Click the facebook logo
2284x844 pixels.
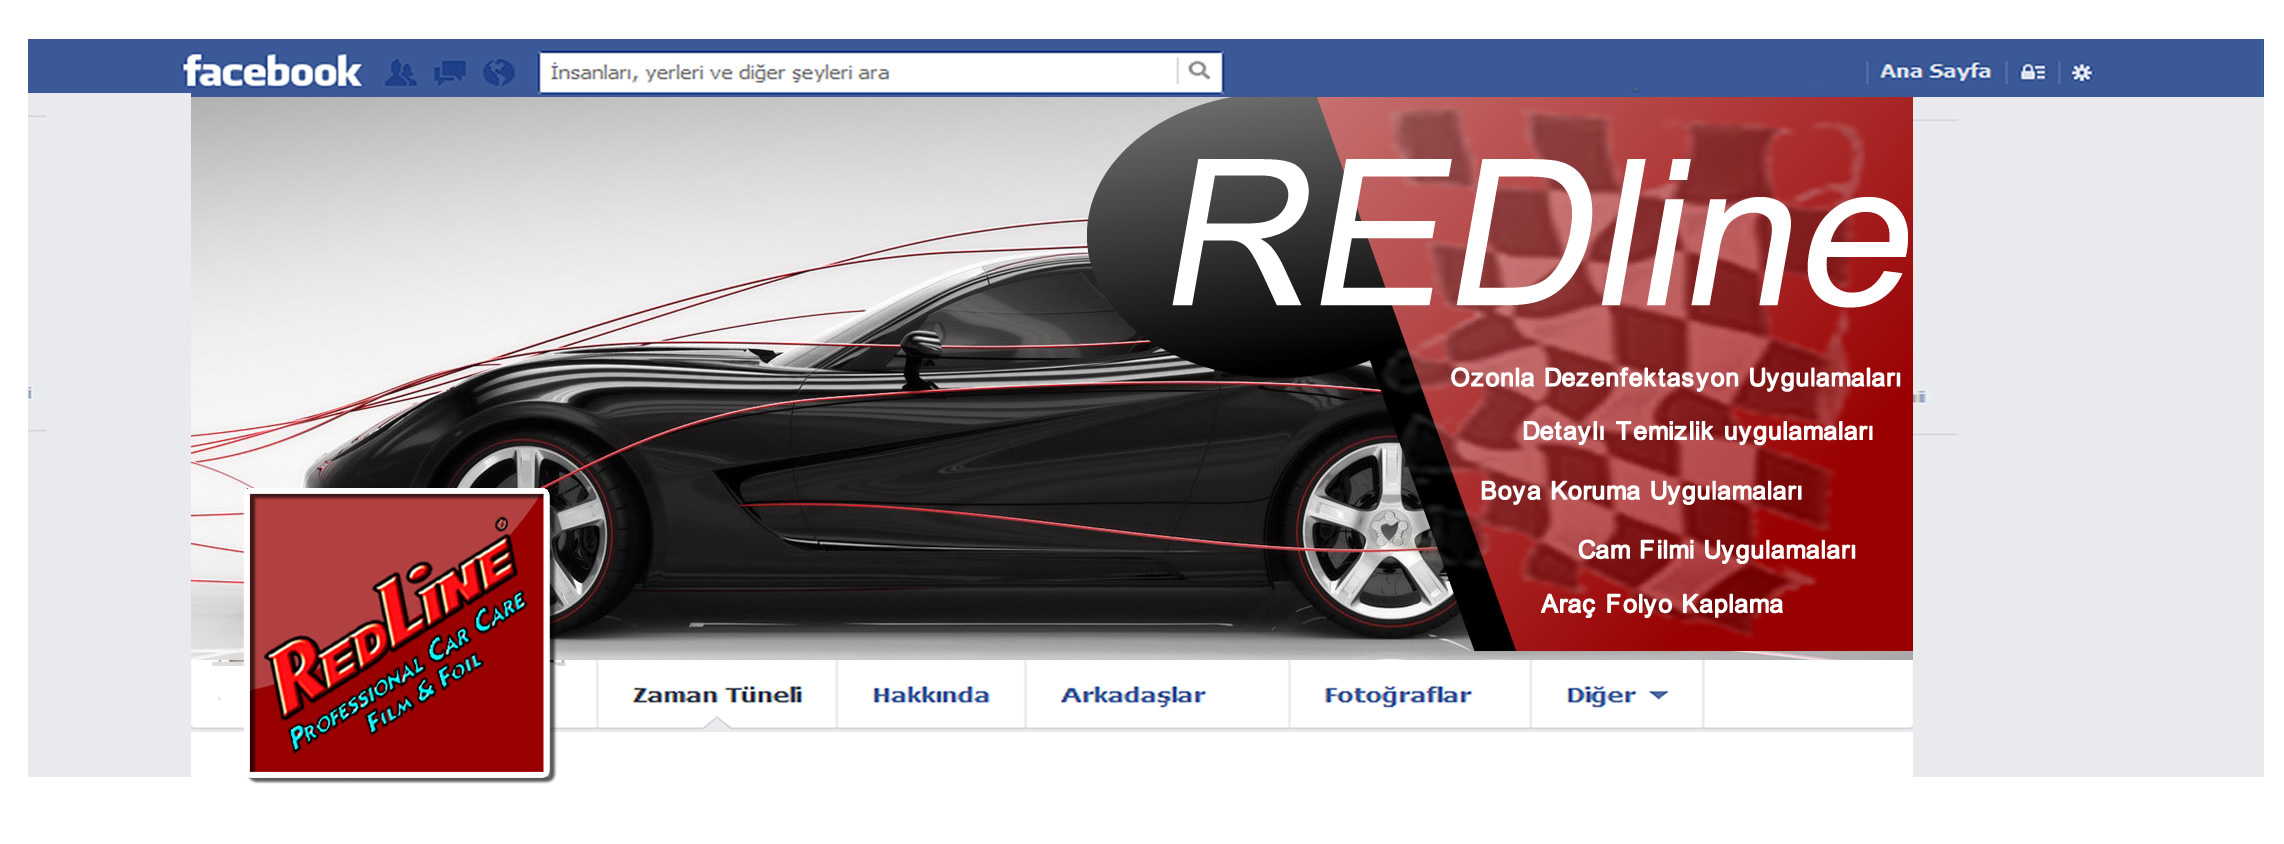[271, 71]
